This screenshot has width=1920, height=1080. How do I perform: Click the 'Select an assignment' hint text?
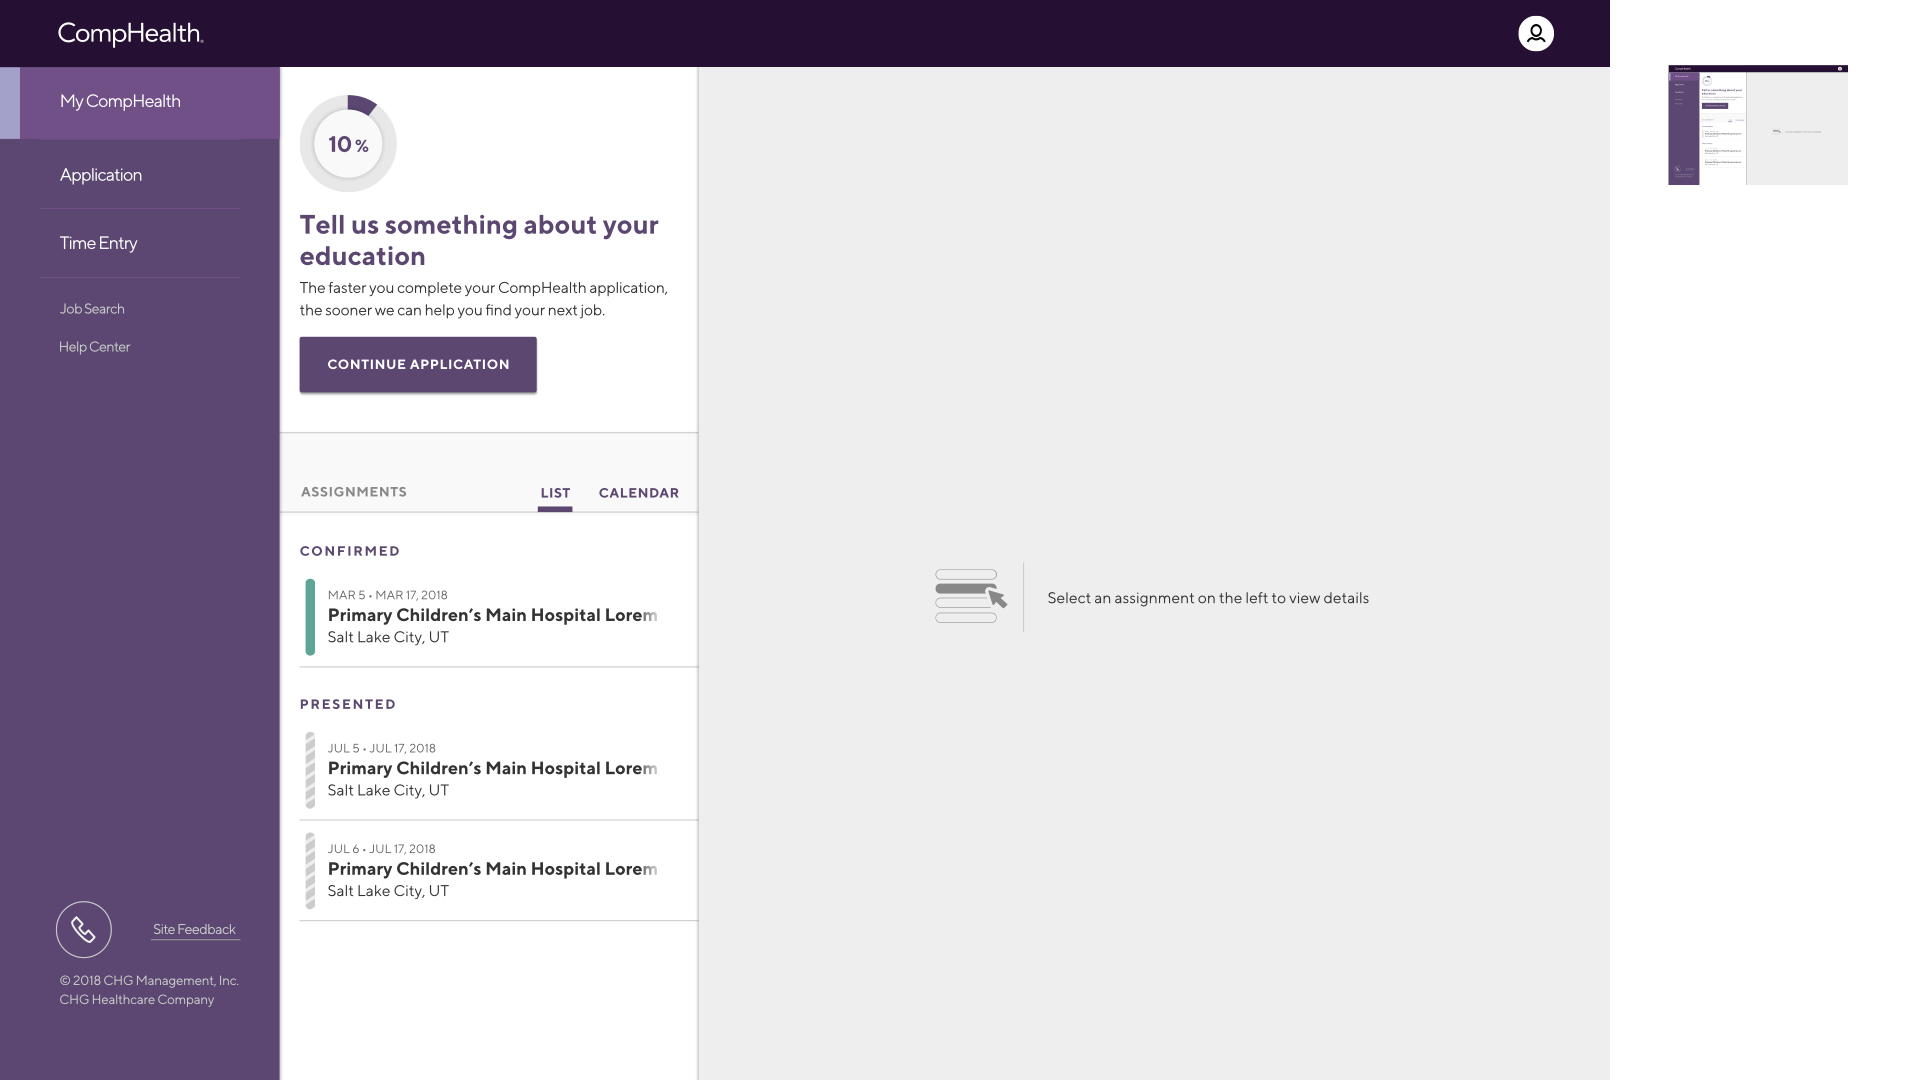coord(1208,598)
